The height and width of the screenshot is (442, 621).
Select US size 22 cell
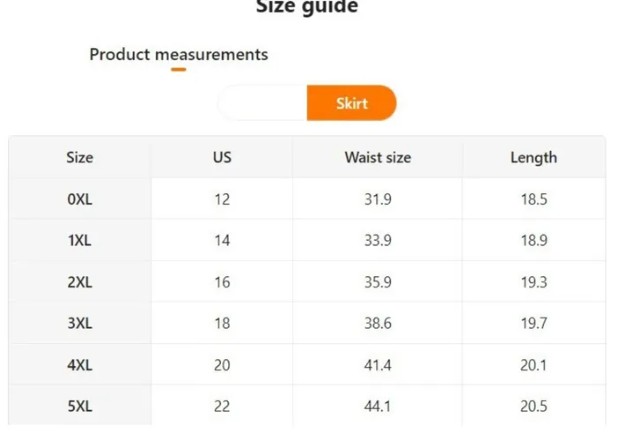tap(222, 406)
